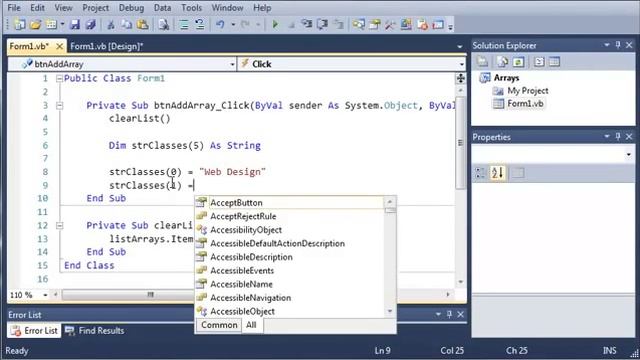The width and height of the screenshot is (640, 360).
Task: Open Solution Explorer from the toolbar icon
Action: tap(358, 25)
